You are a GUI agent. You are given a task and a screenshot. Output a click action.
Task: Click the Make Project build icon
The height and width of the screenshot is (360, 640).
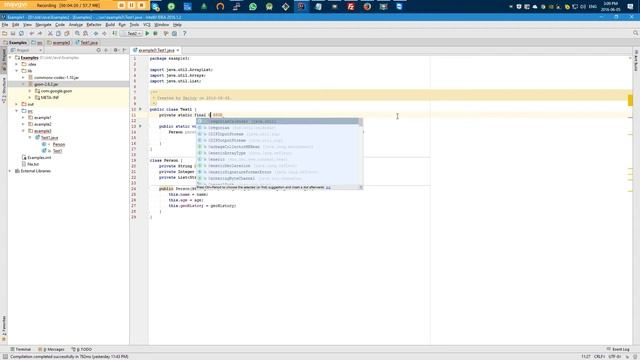coord(115,33)
